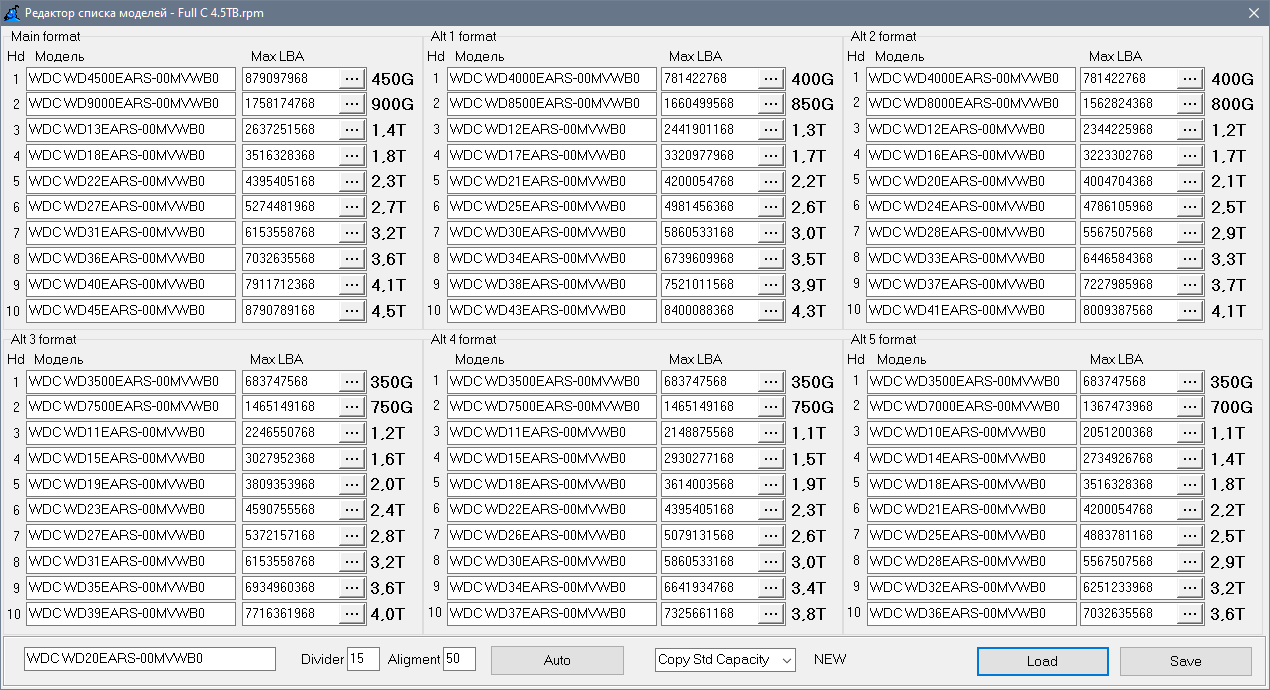Click Main format model field WDC WD4500EARS-00MVWB0
Image resolution: width=1270 pixels, height=690 pixels.
[131, 78]
